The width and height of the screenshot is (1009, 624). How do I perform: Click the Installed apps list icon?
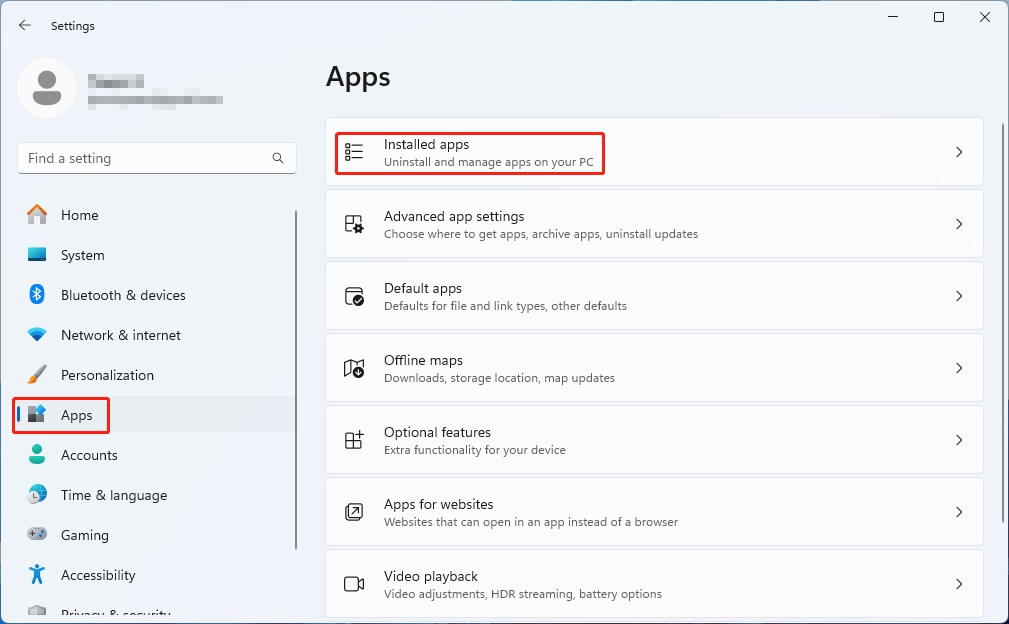point(354,152)
